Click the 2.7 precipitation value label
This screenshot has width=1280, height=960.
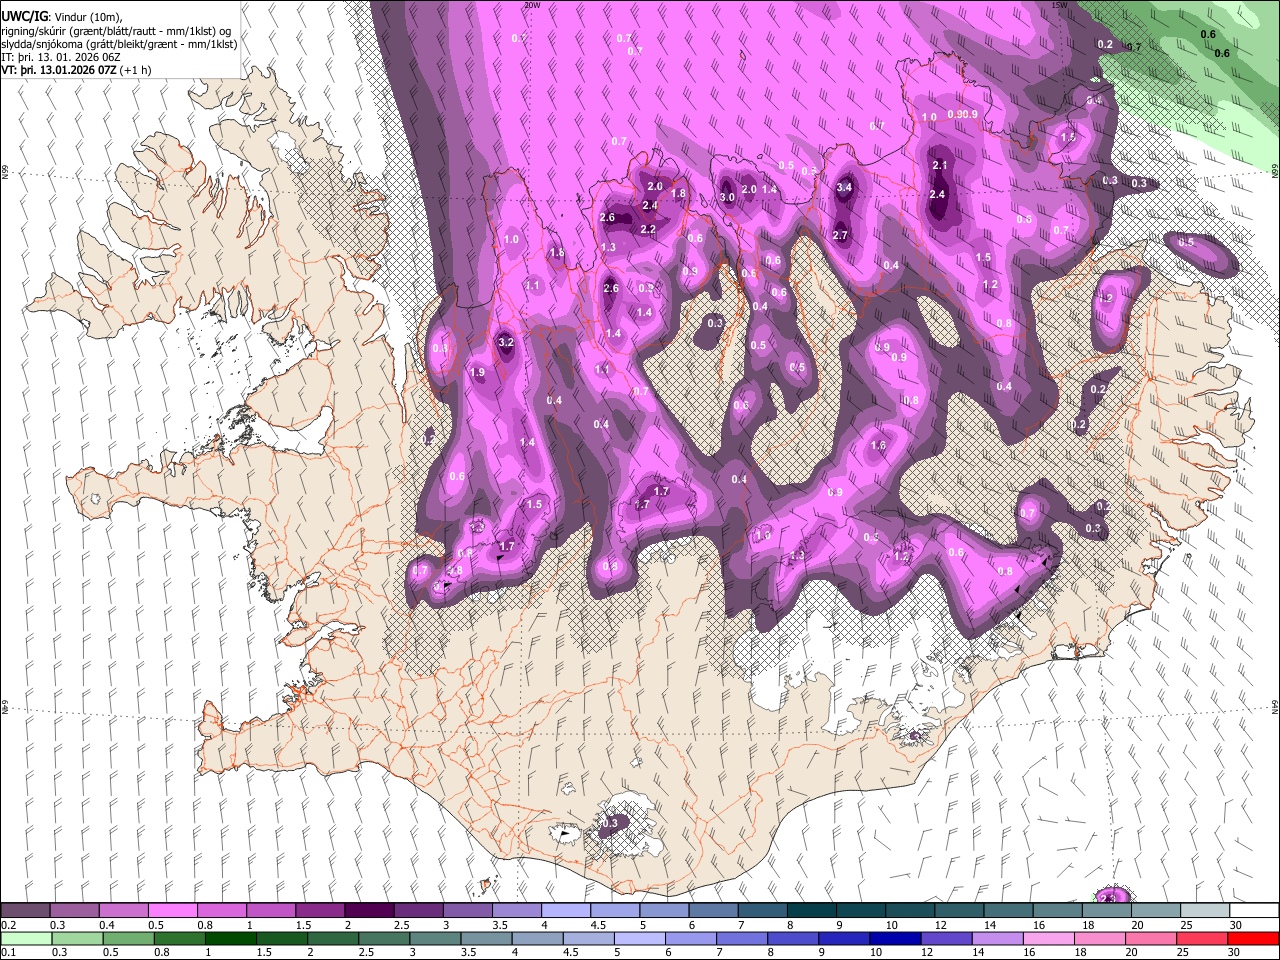(840, 236)
